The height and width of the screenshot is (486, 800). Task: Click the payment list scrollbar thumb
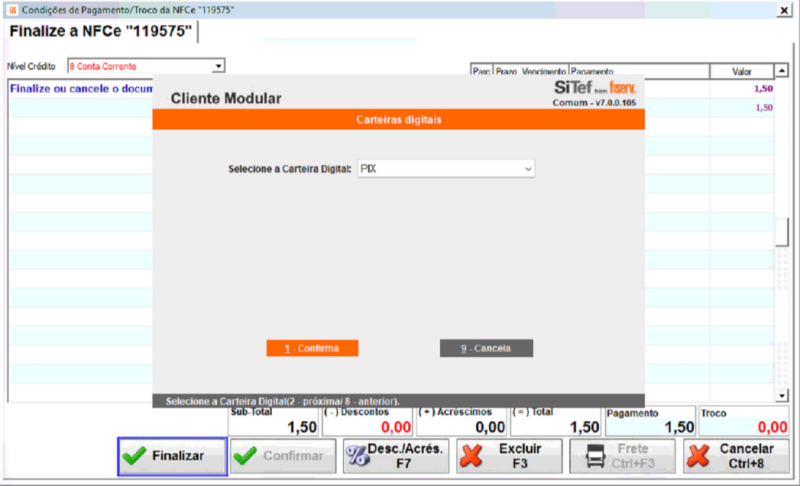[x=782, y=232]
